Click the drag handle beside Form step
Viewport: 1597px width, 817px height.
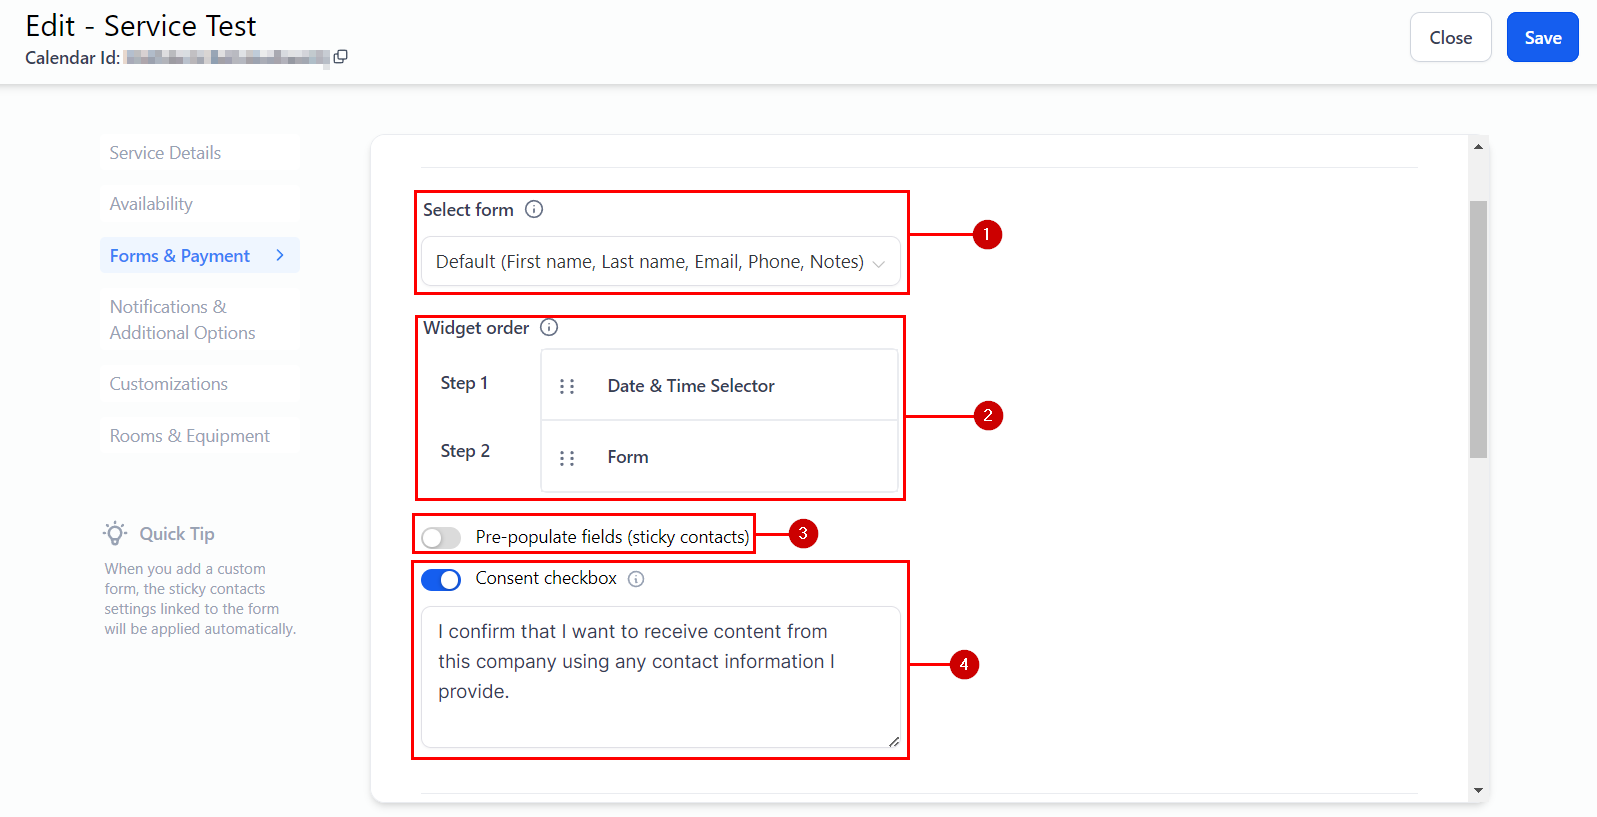tap(567, 458)
